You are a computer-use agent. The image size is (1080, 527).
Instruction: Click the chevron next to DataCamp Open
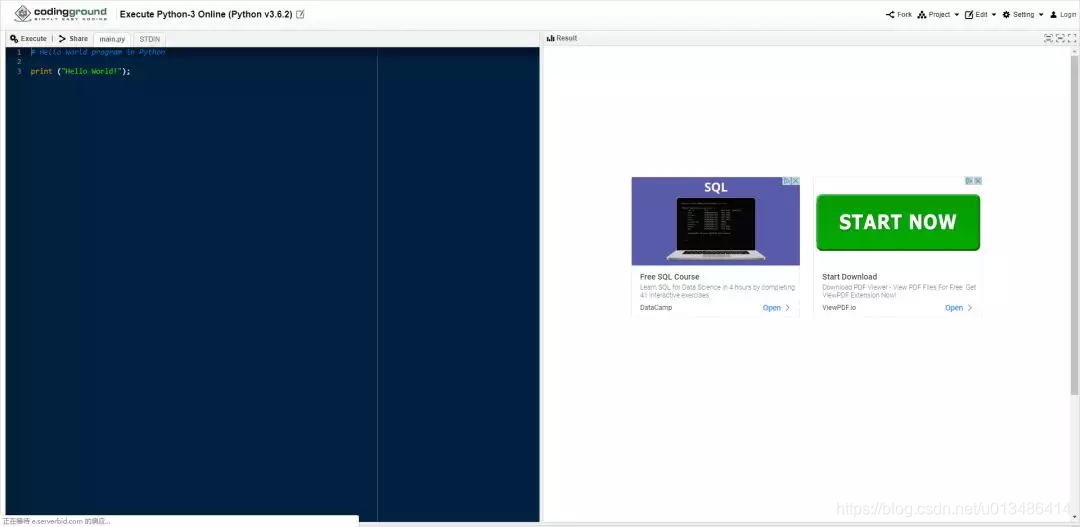787,308
